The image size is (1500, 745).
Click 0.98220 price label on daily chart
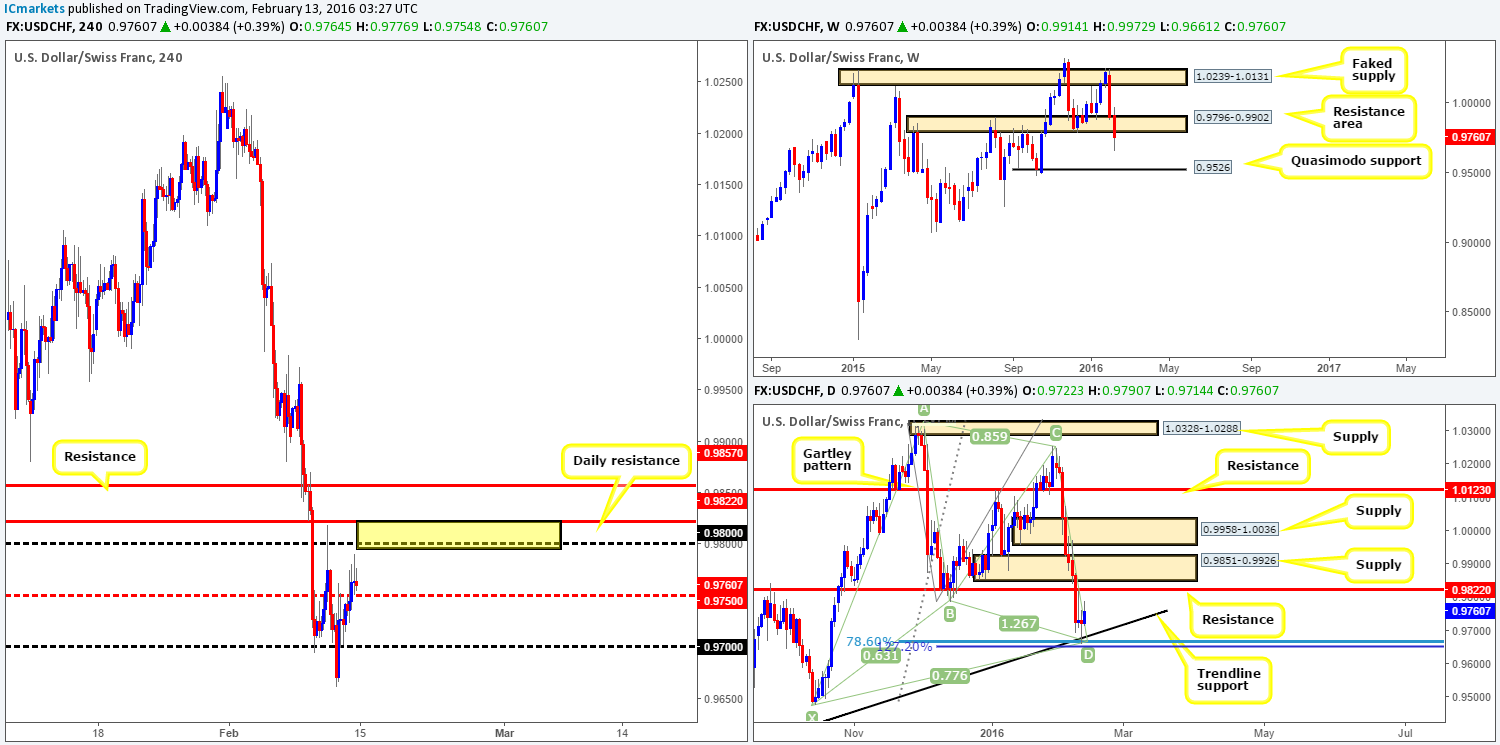[1469, 590]
